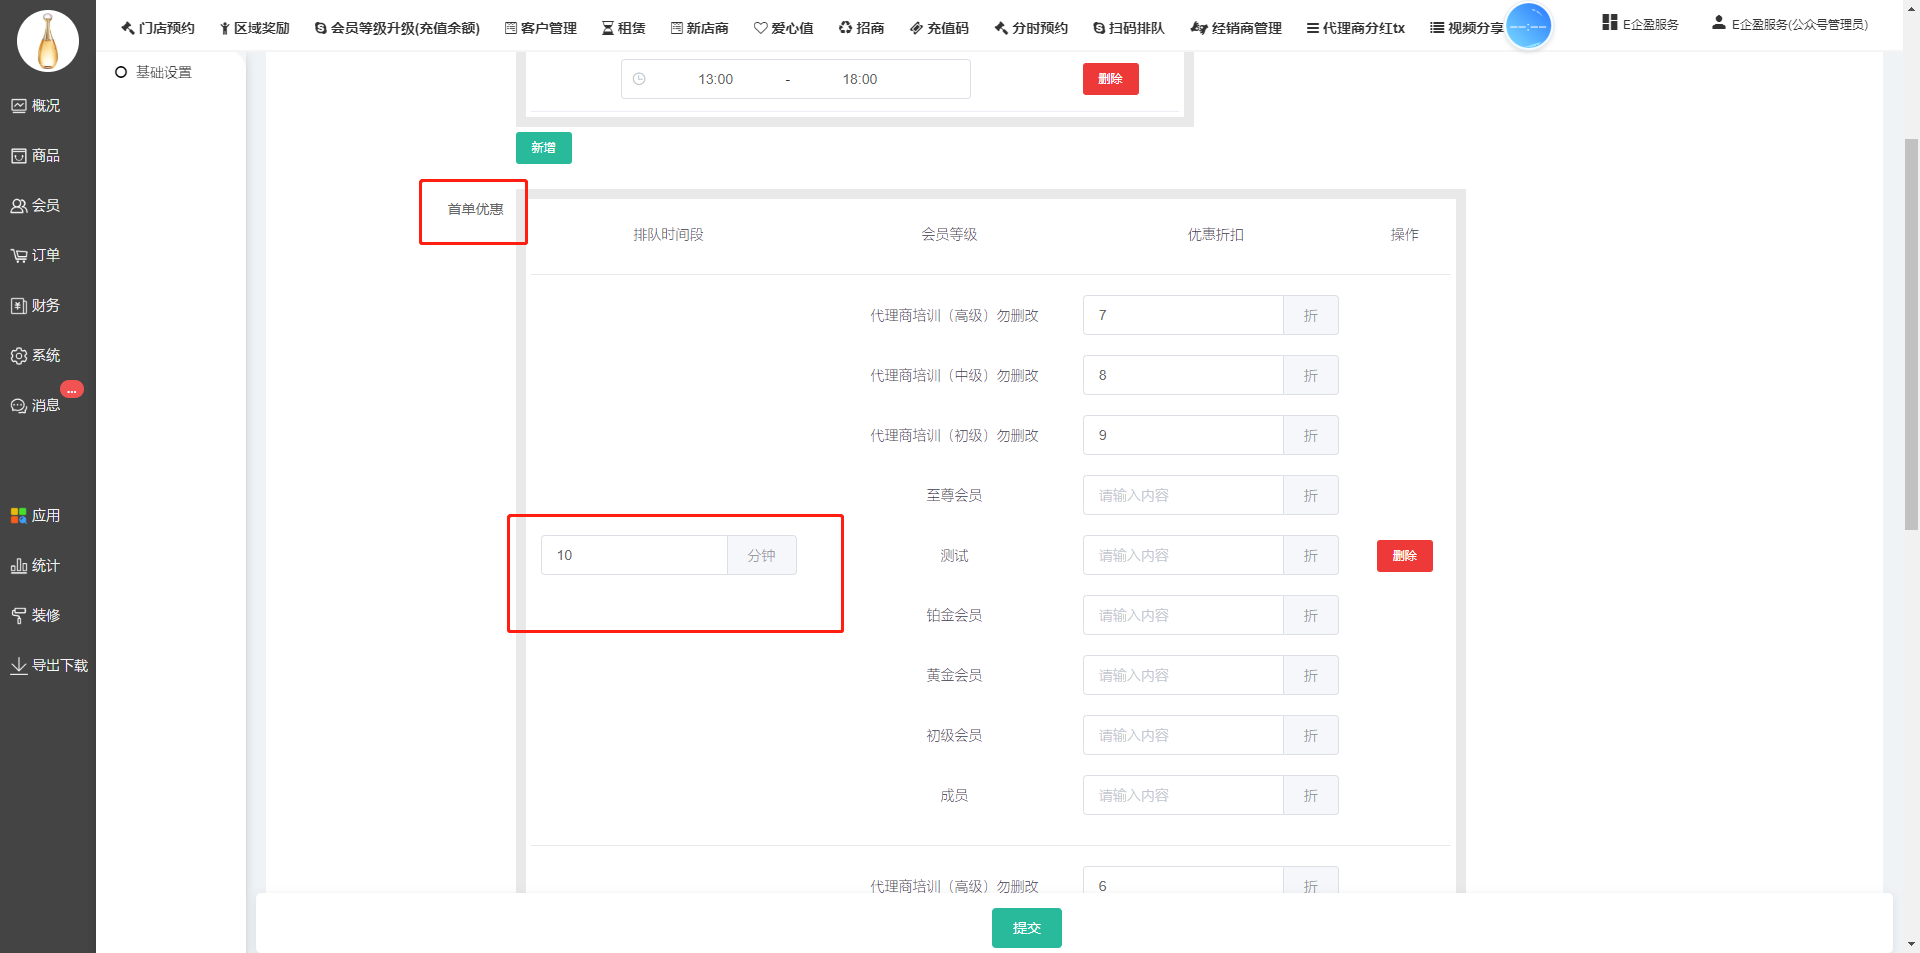
Task: Open the 门店预约 top menu
Action: pyautogui.click(x=158, y=28)
